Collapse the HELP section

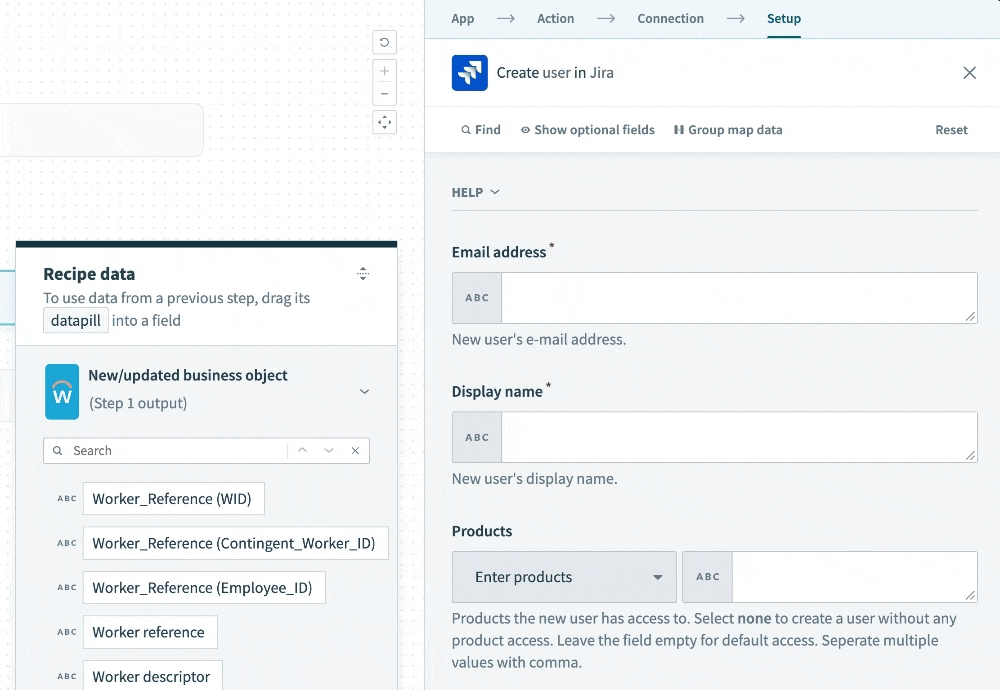[x=476, y=192]
